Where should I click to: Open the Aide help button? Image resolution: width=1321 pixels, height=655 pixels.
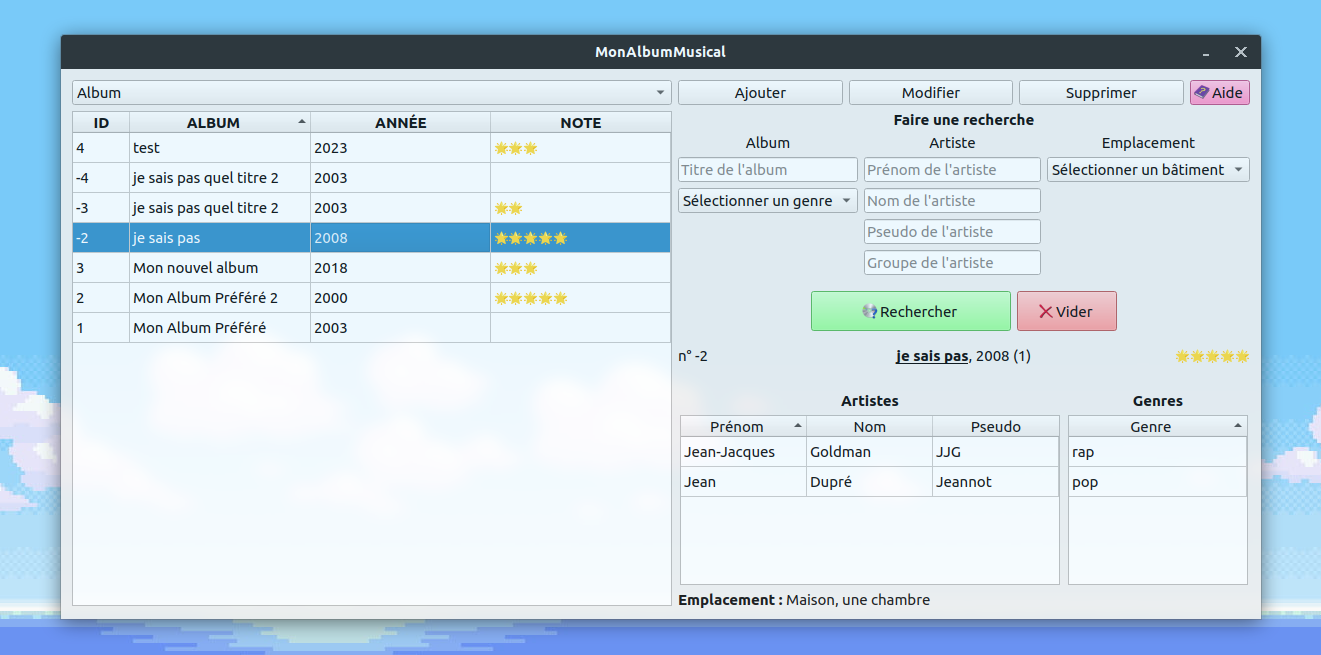(x=1219, y=92)
